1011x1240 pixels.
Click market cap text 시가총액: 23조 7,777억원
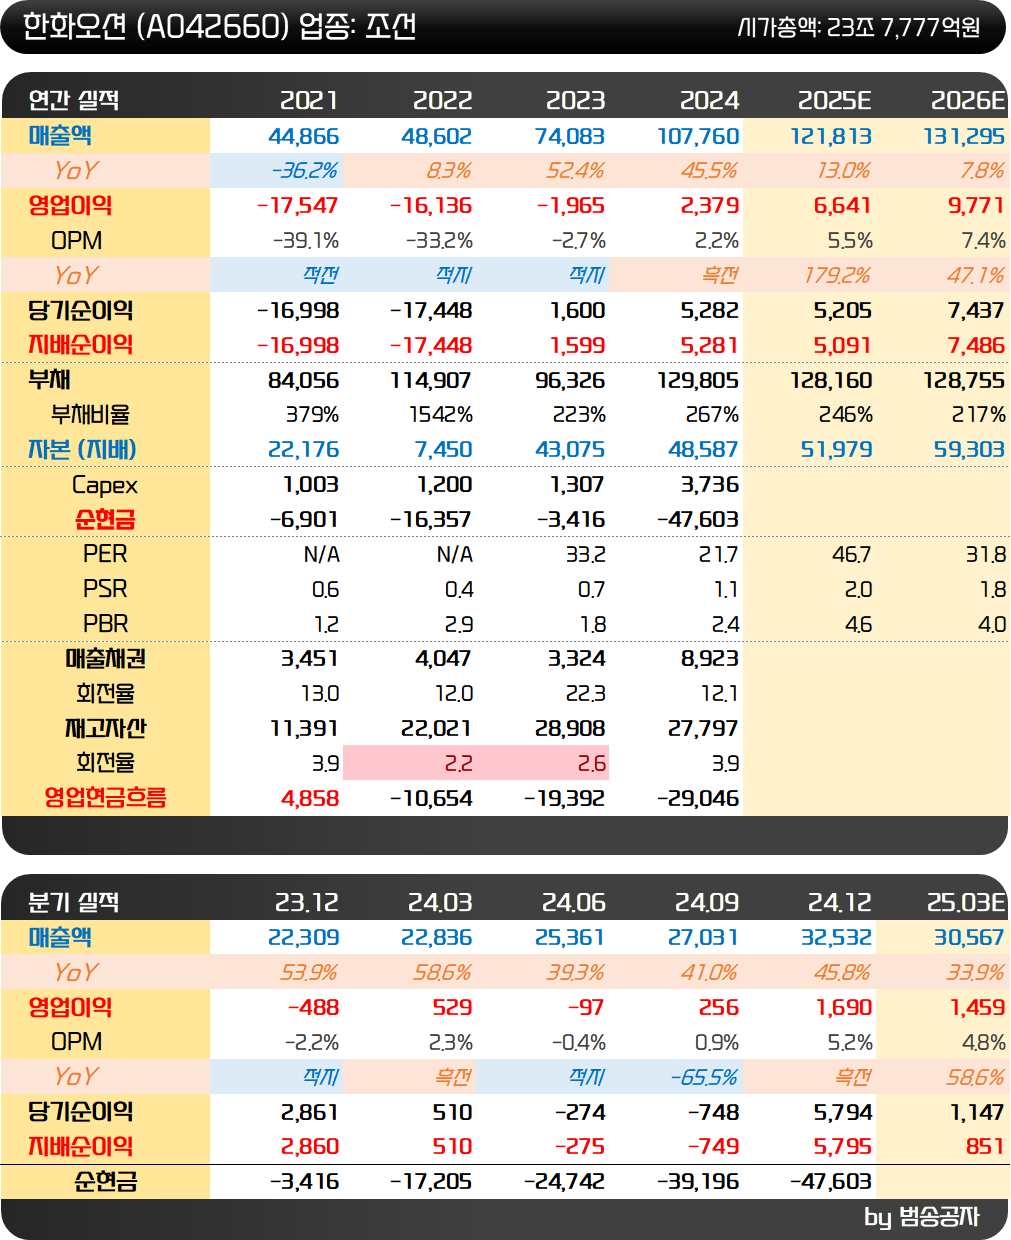[x=859, y=27]
